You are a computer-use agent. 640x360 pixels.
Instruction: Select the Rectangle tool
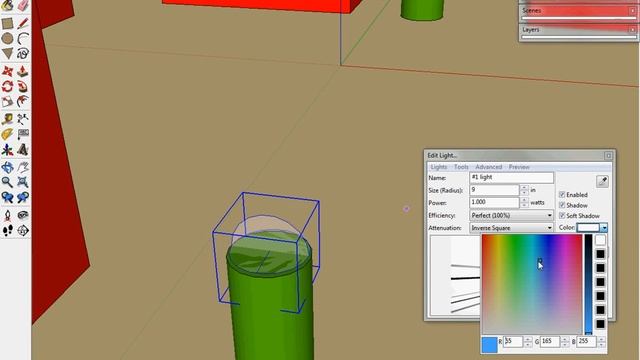click(x=7, y=23)
